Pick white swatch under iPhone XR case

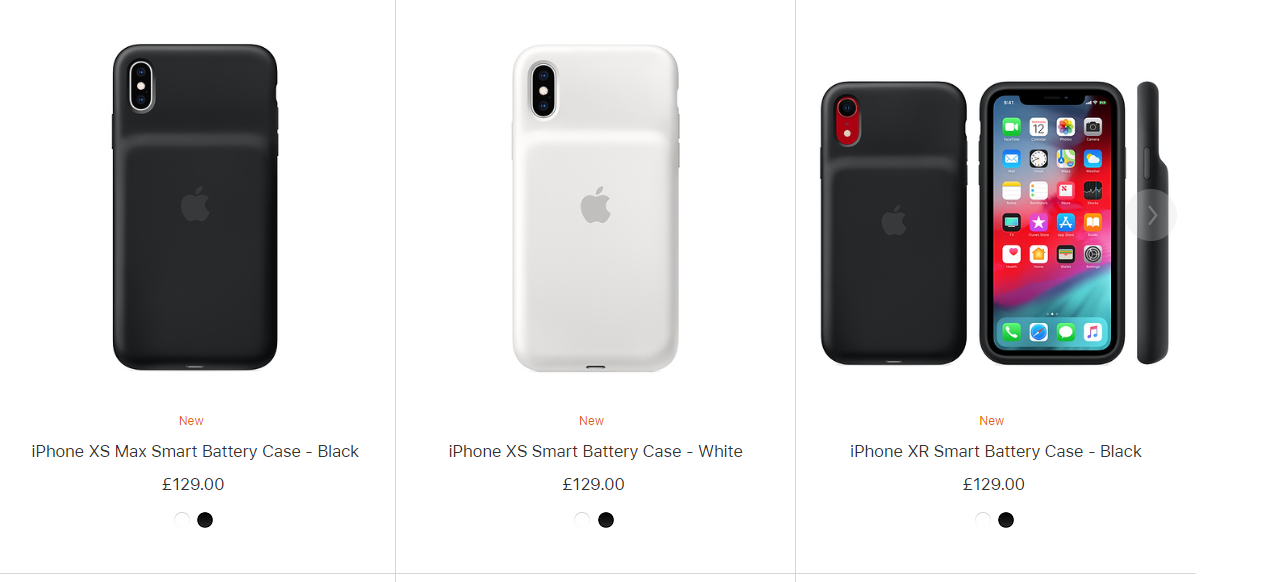[x=982, y=520]
